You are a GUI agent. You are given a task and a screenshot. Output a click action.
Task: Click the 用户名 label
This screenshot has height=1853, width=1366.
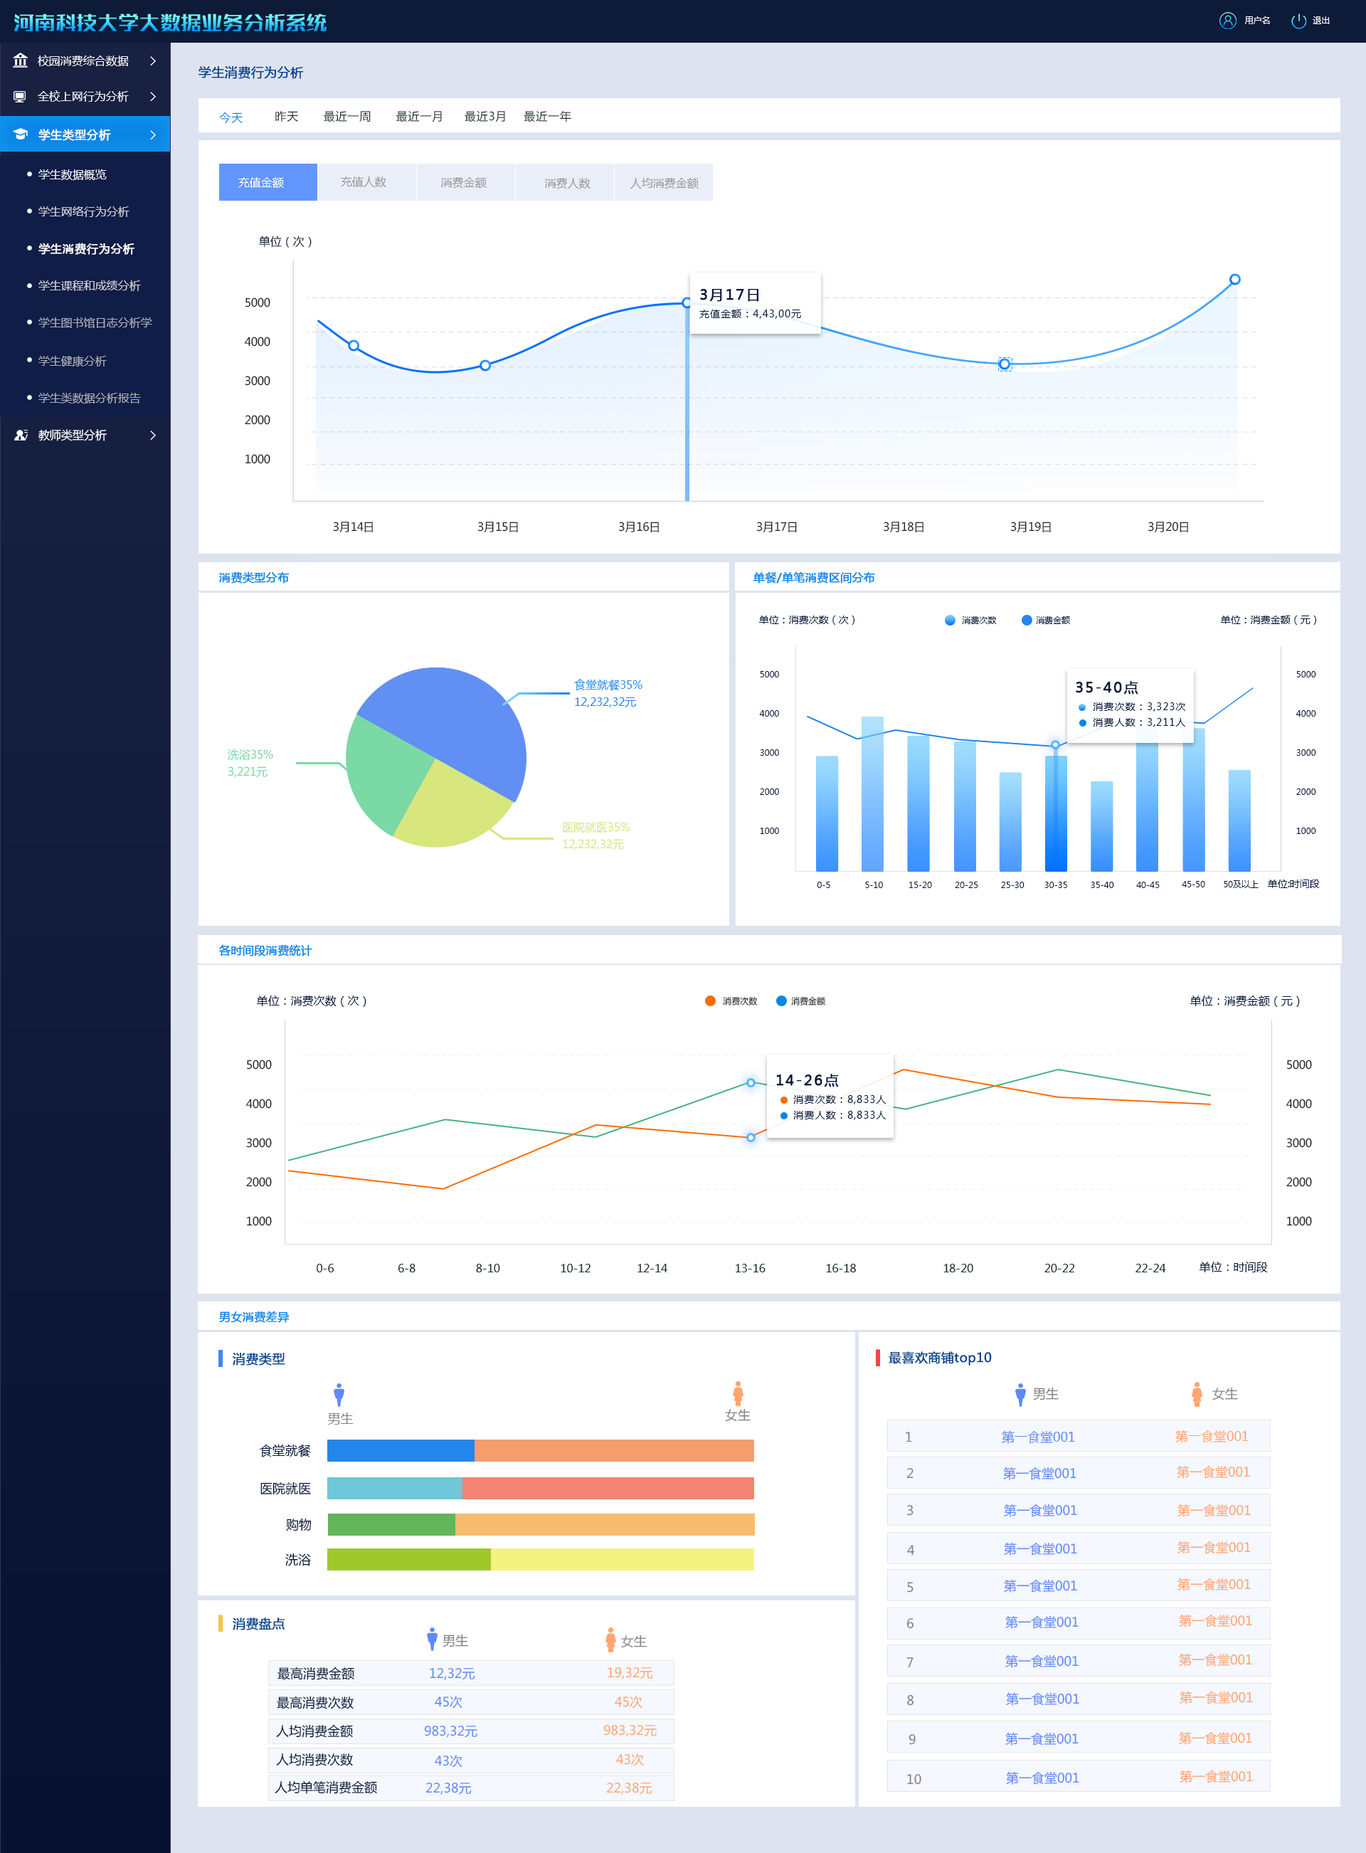(x=1257, y=21)
